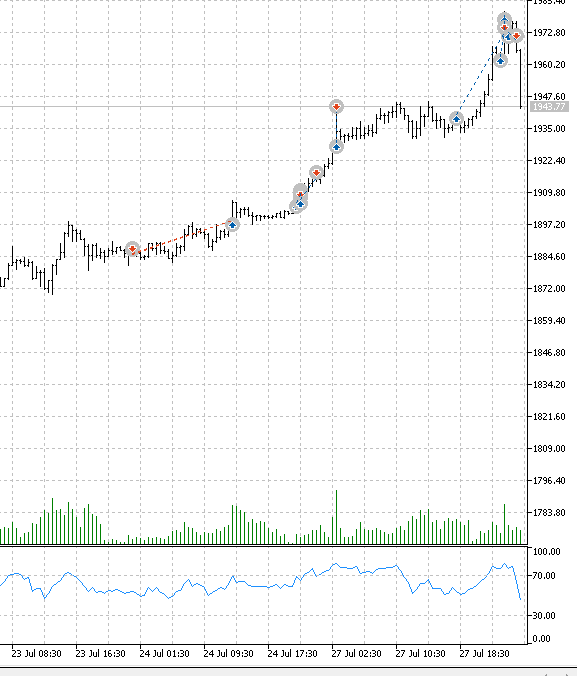Click the 1809.00 price scale label
Screen dimensions: 577x676
[x=549, y=448]
